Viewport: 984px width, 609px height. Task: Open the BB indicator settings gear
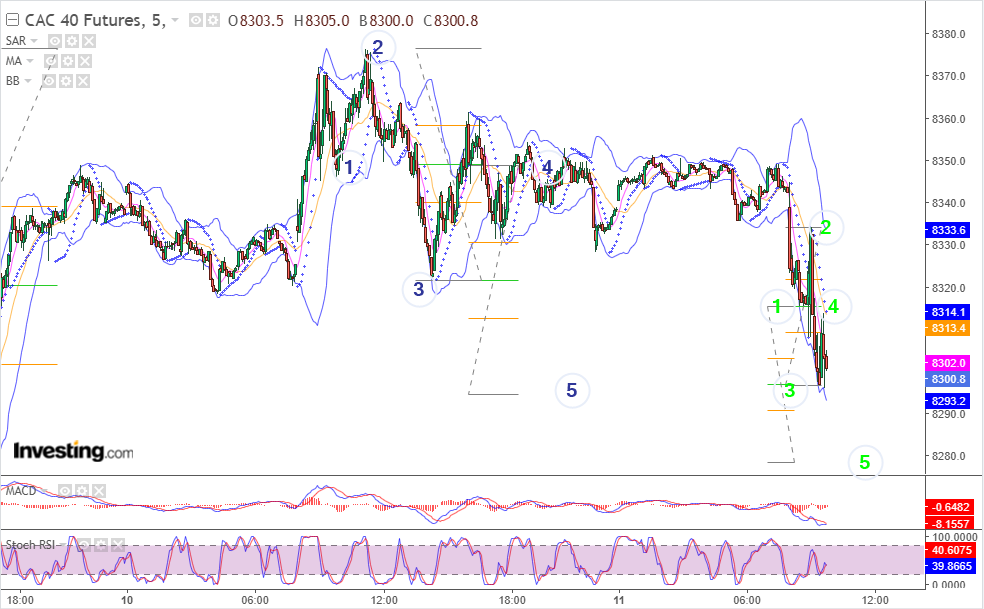click(66, 81)
